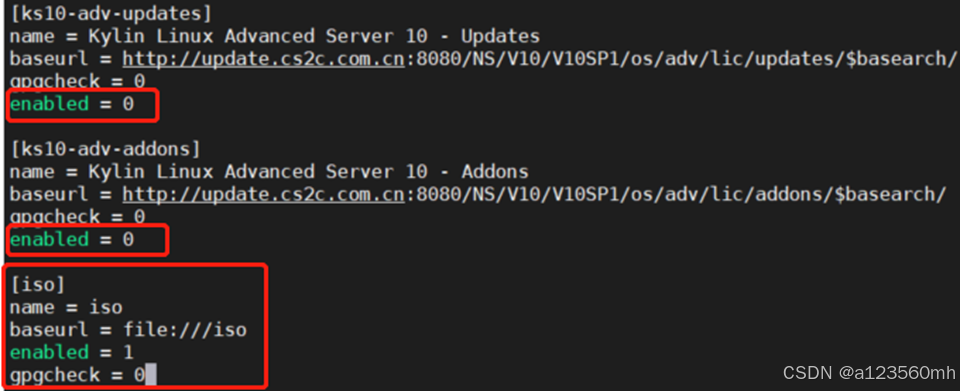Click the name = iso line
This screenshot has height=391, width=960.
tap(66, 307)
